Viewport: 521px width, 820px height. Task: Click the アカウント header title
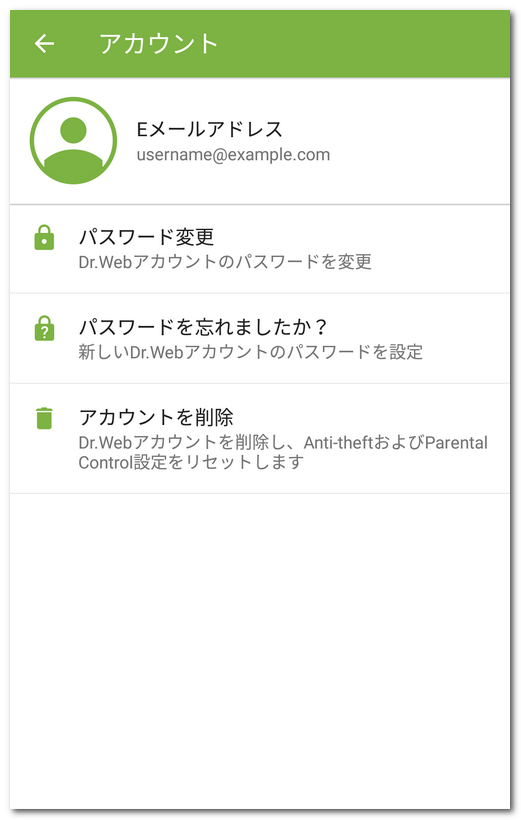point(158,43)
